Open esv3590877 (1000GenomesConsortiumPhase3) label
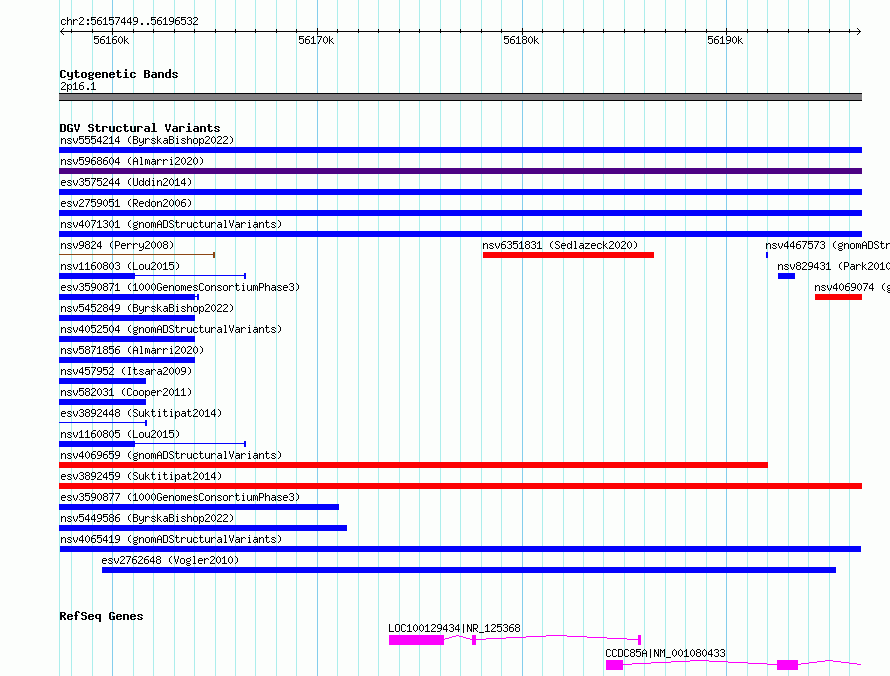This screenshot has height=676, width=890. point(180,497)
